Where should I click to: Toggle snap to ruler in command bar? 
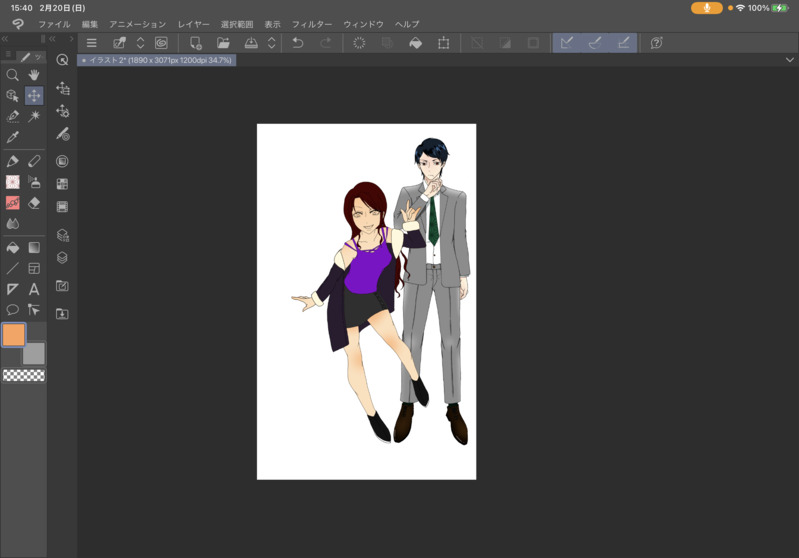567,43
